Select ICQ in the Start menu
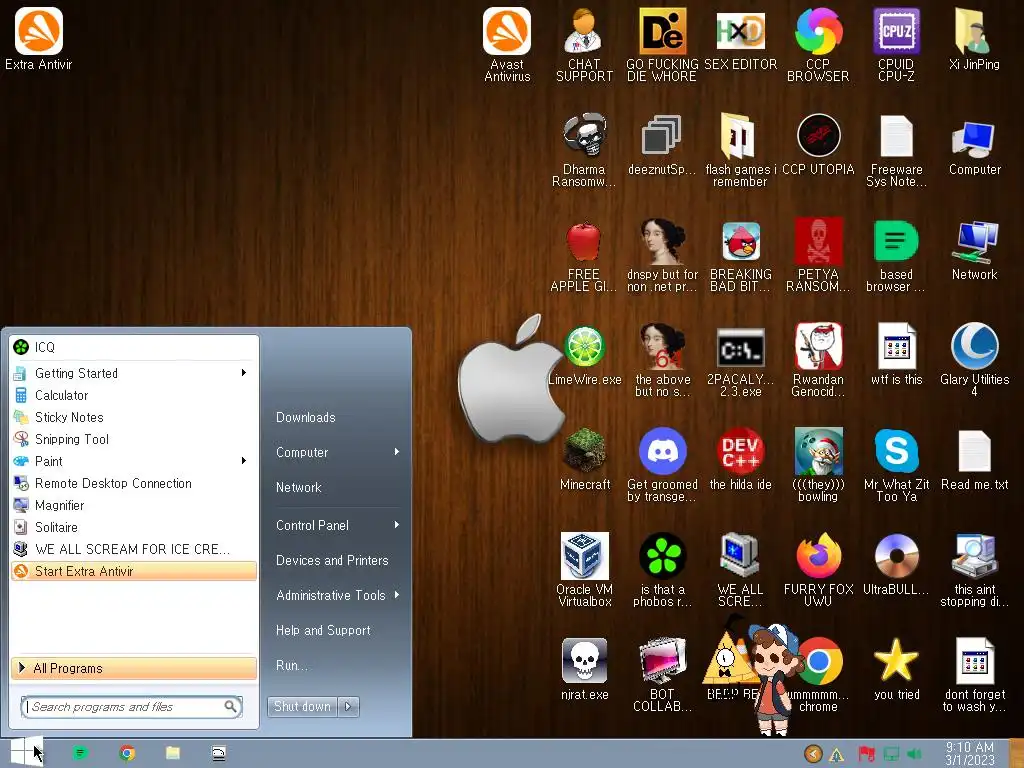Image resolution: width=1024 pixels, height=768 pixels. pos(134,347)
